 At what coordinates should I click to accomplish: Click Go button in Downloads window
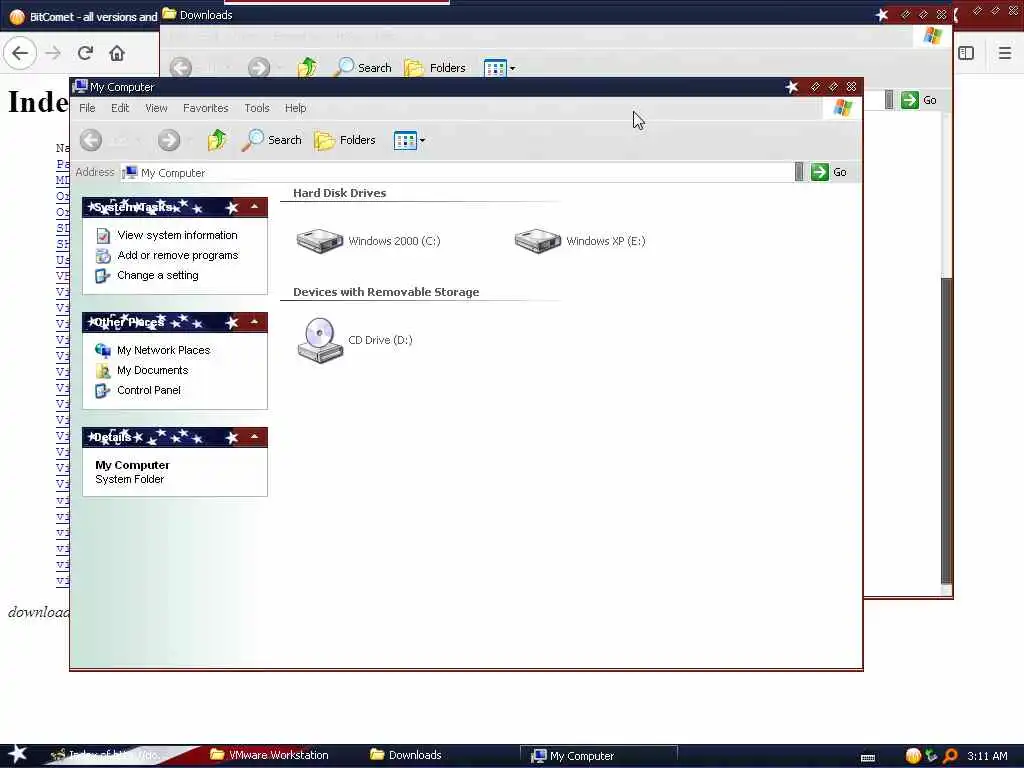[x=919, y=100]
